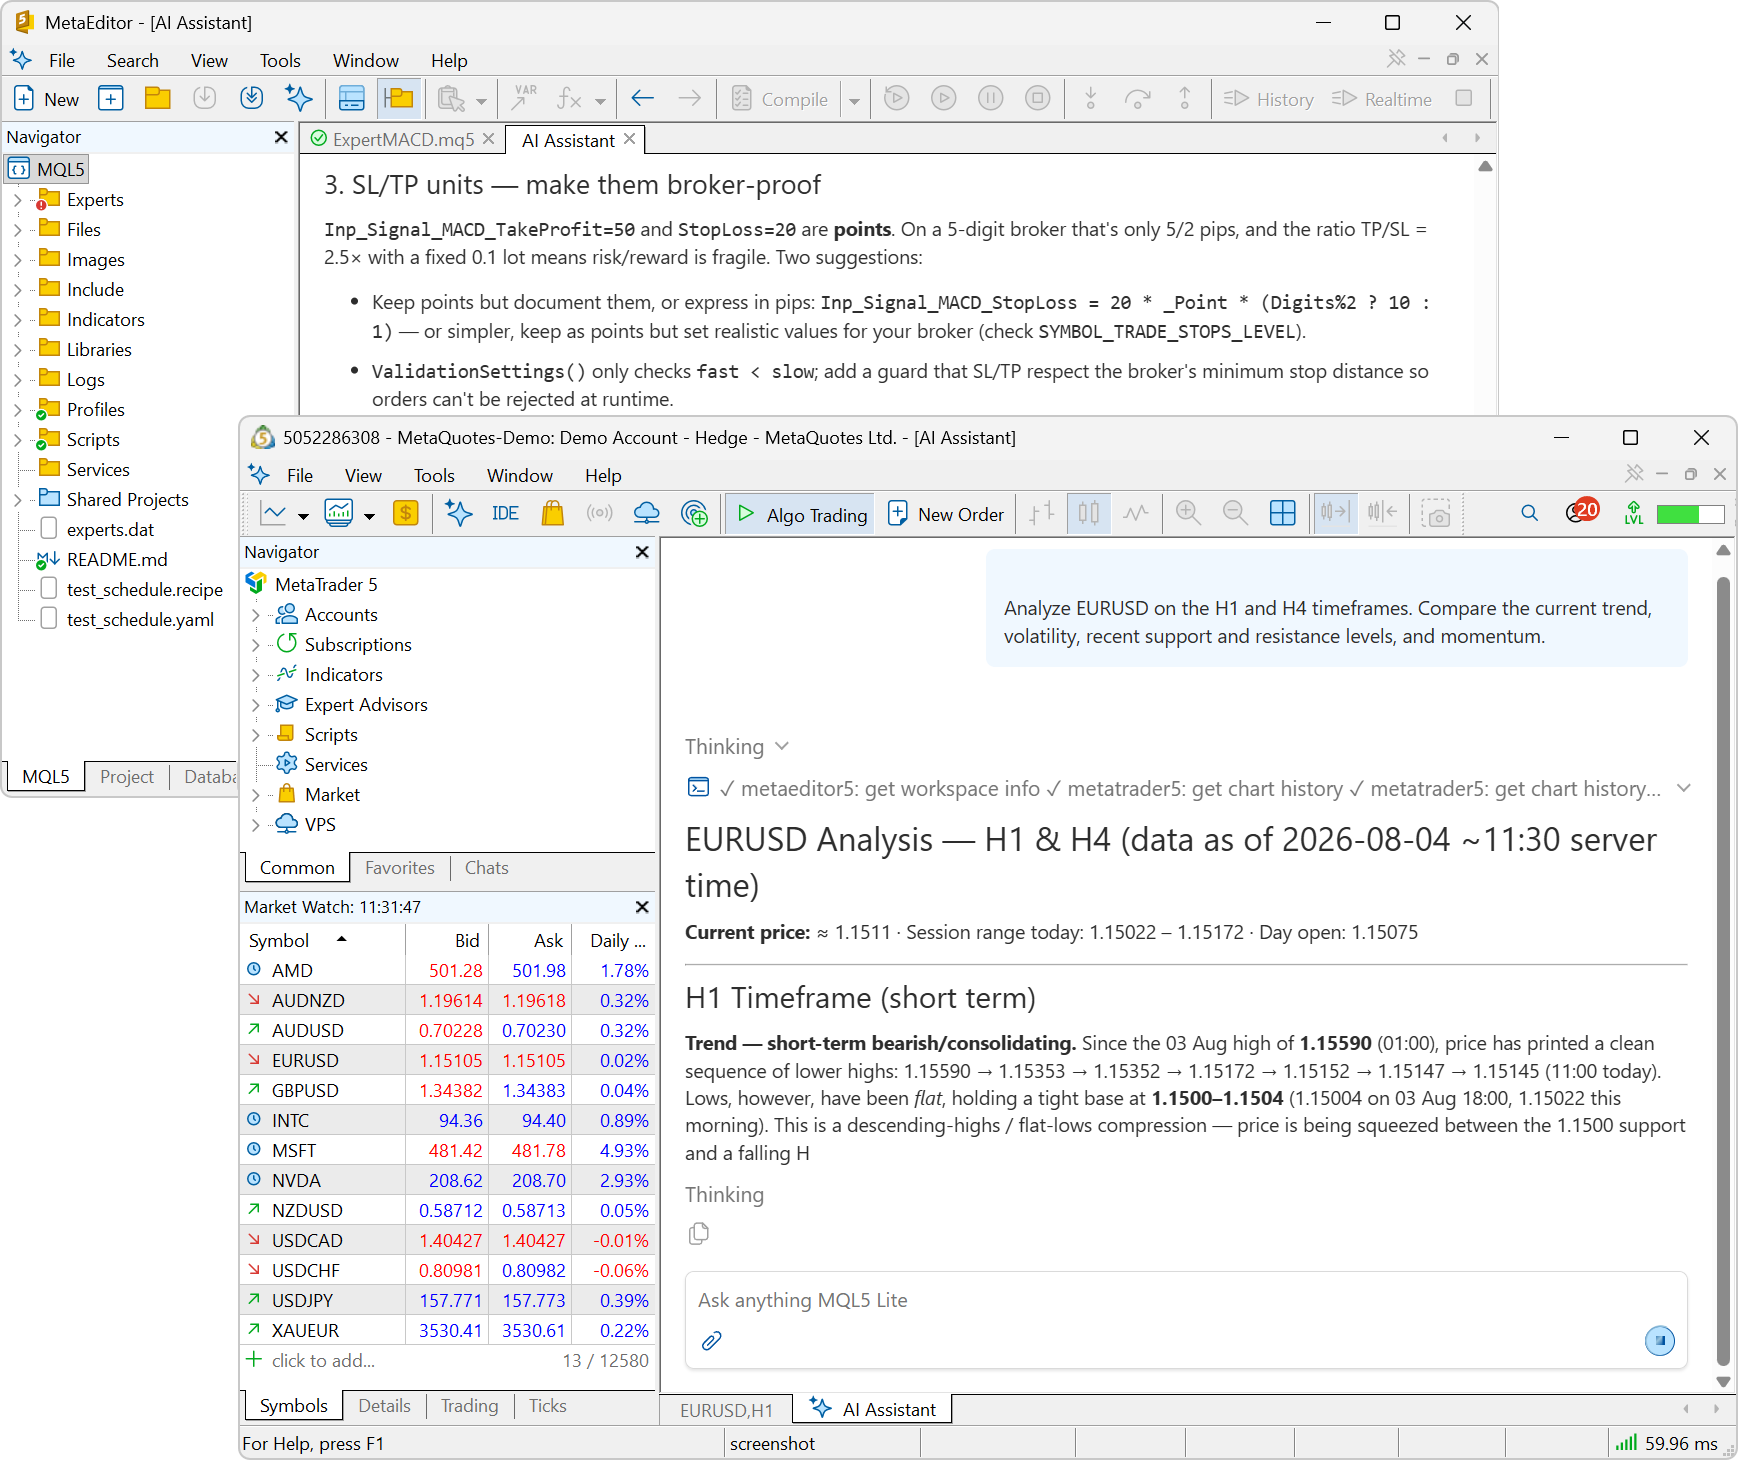
Task: Click the search magnifier in MetaTrader toolbar
Action: [x=1530, y=513]
